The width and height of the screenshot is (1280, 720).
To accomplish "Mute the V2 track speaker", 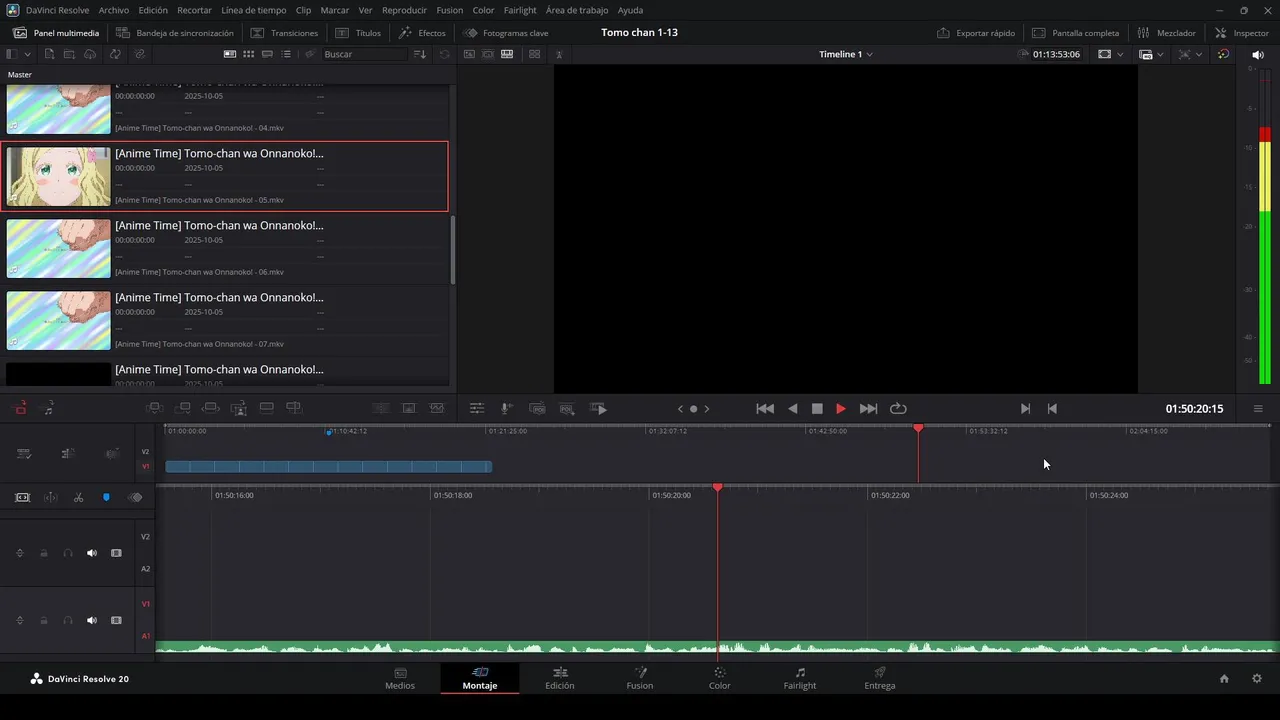I will point(92,553).
